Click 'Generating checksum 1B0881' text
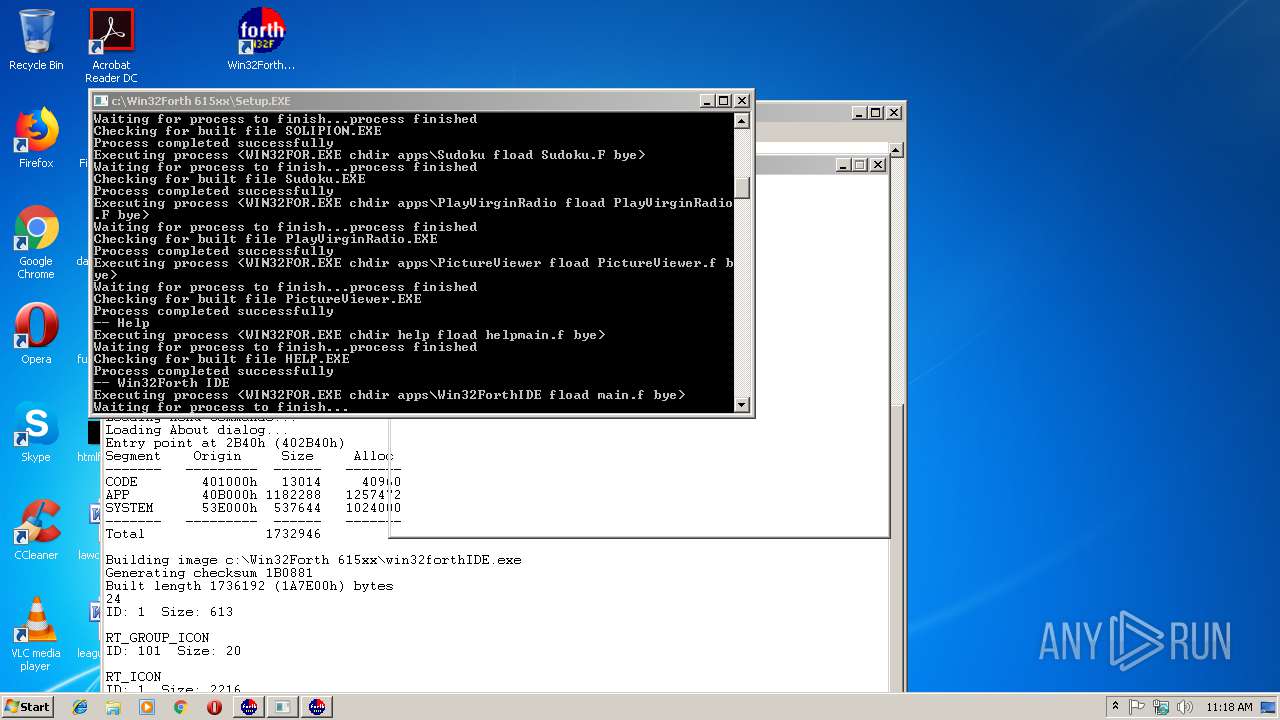Screen dimensions: 1280x720 209,573
